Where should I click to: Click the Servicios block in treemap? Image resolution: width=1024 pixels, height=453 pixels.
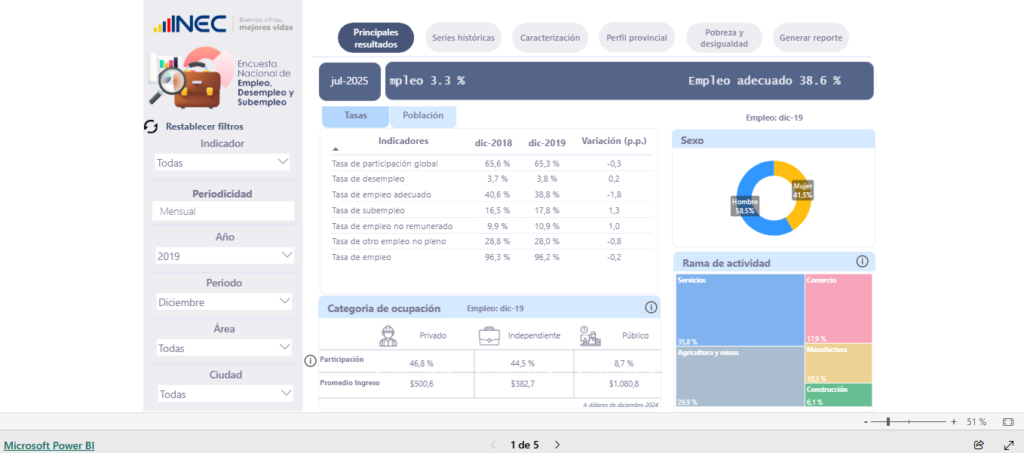point(740,310)
